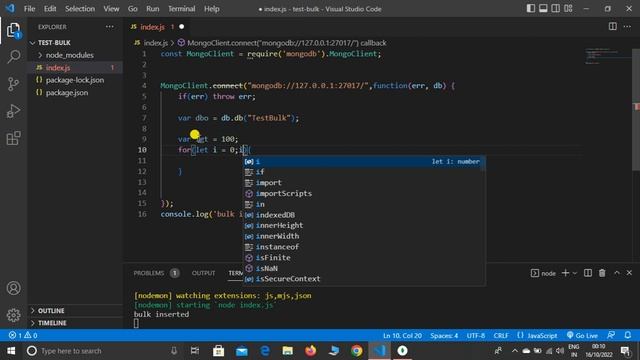Viewport: 640px width, 360px height.
Task: Select the node terminal instance
Action: click(x=543, y=273)
